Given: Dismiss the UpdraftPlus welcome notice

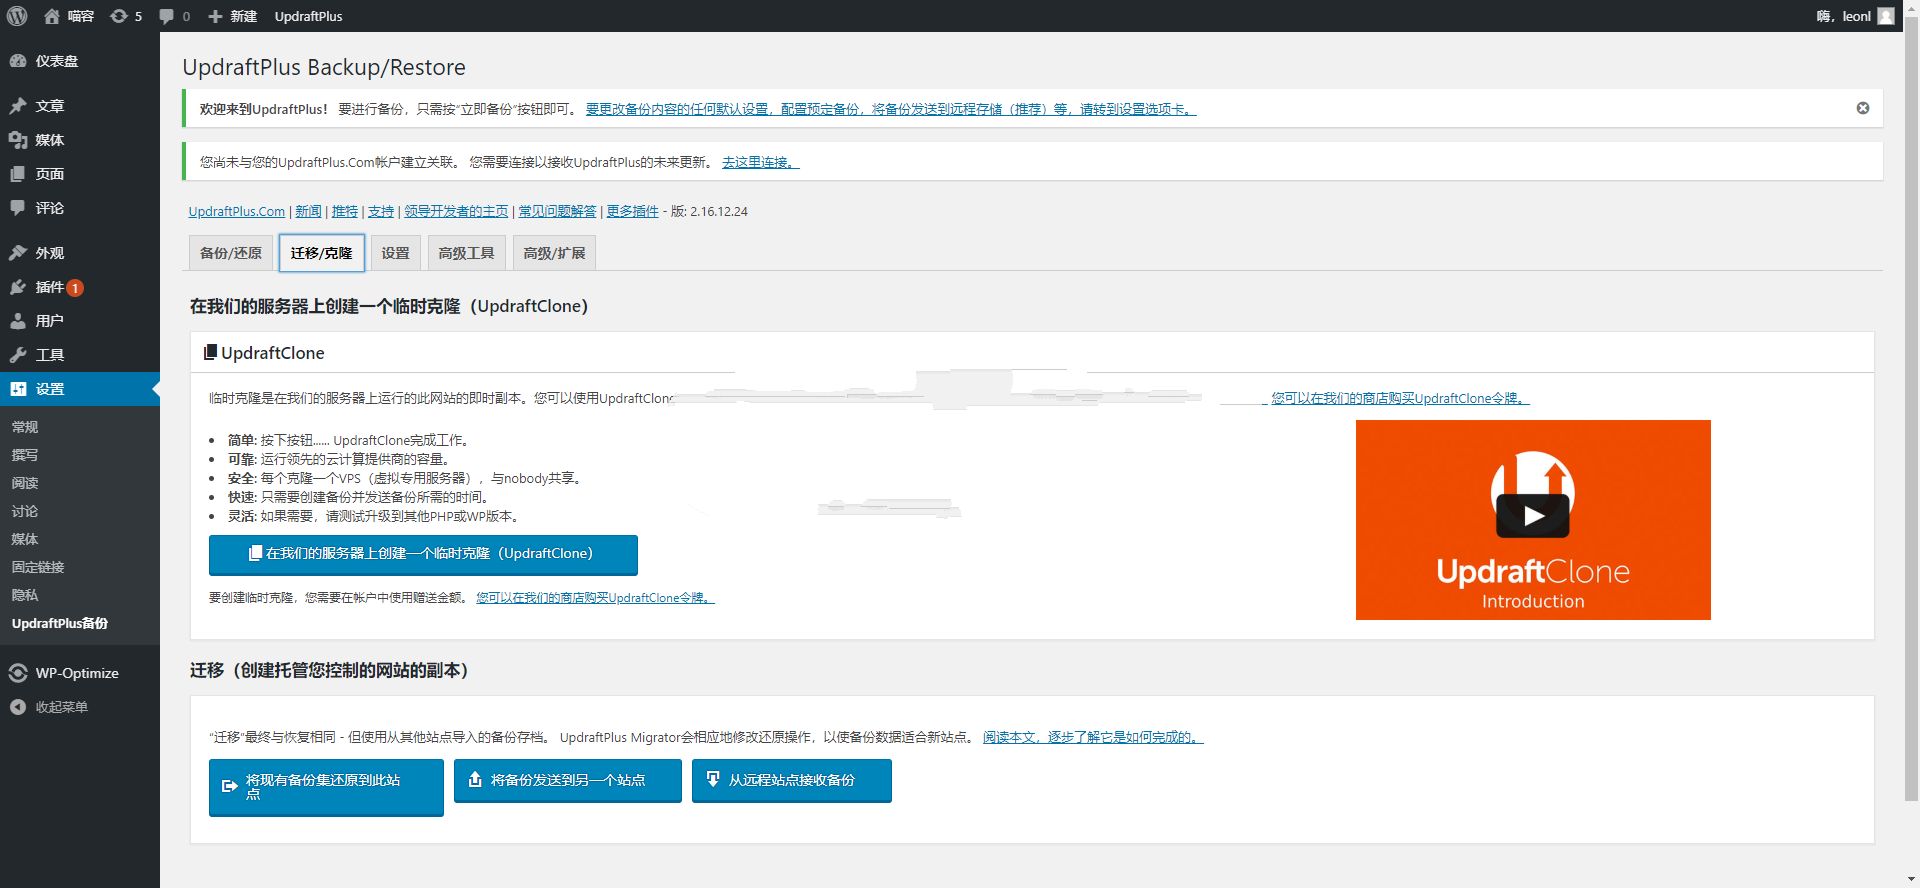Looking at the screenshot, I should [1862, 108].
